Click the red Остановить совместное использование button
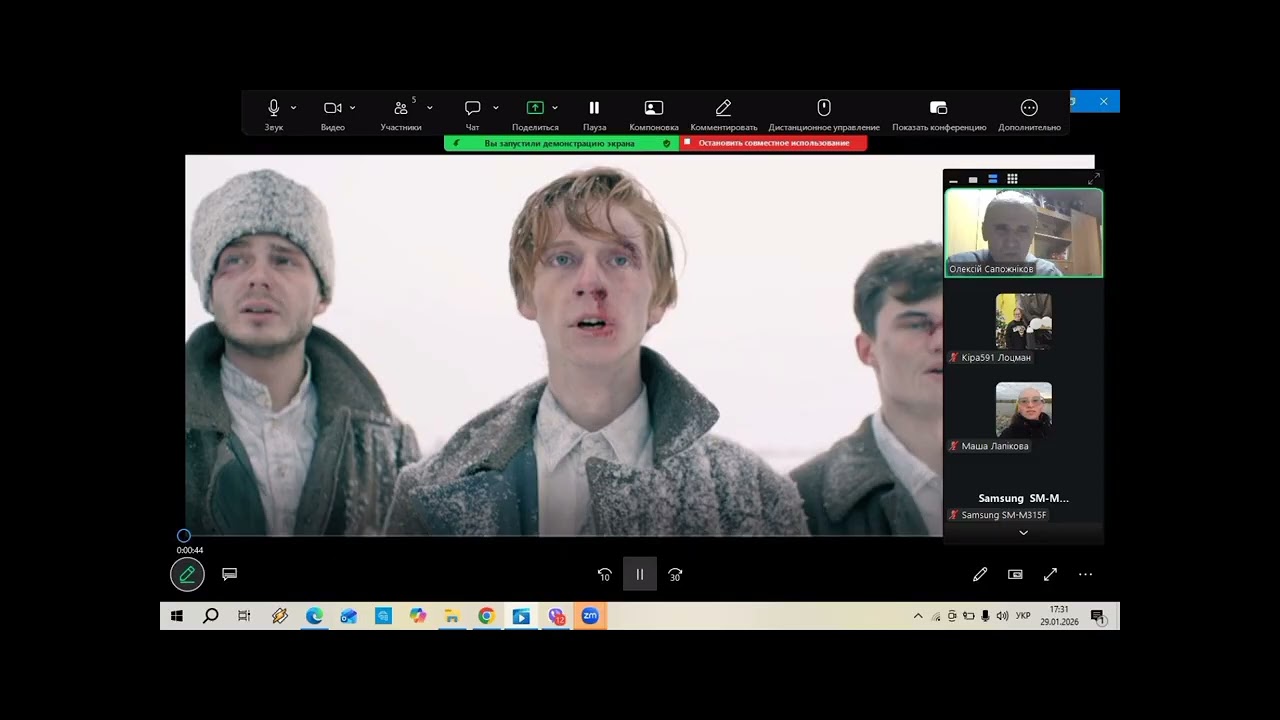The height and width of the screenshot is (720, 1280). click(x=773, y=143)
